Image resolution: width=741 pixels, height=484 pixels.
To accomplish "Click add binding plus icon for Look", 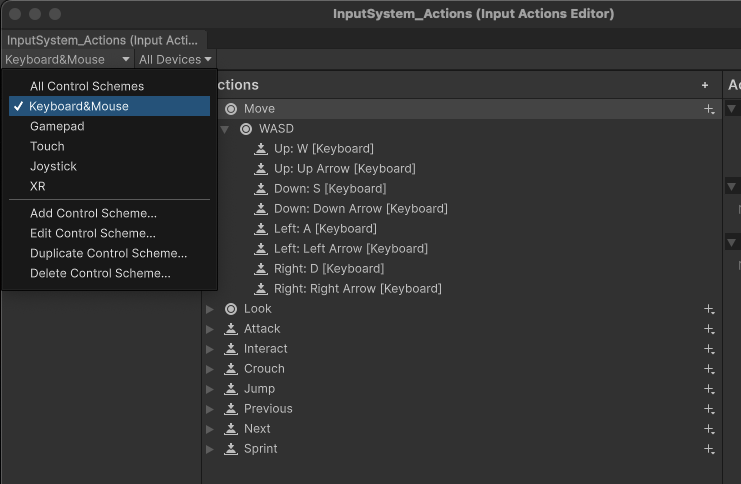I will pyautogui.click(x=709, y=309).
